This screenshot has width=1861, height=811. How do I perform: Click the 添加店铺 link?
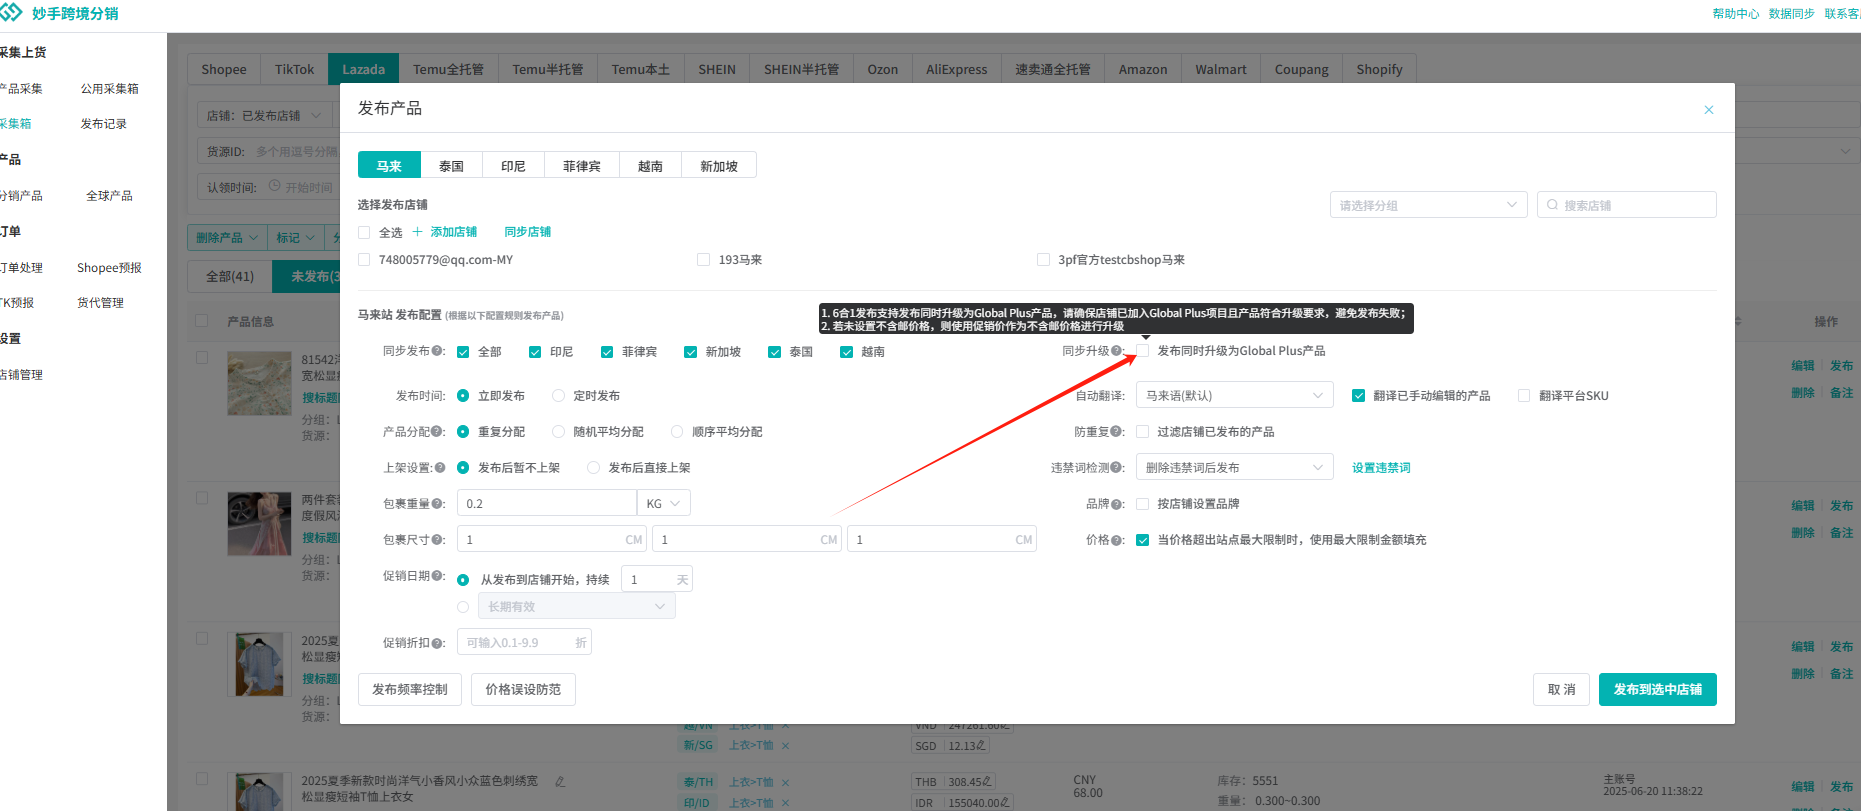point(454,232)
